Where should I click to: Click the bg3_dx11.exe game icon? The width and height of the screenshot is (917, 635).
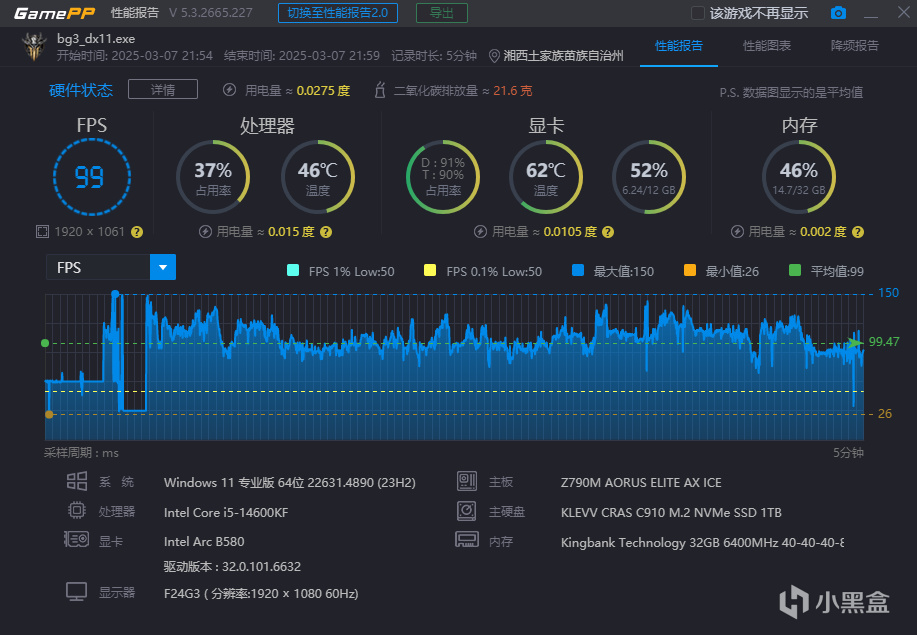point(34,47)
